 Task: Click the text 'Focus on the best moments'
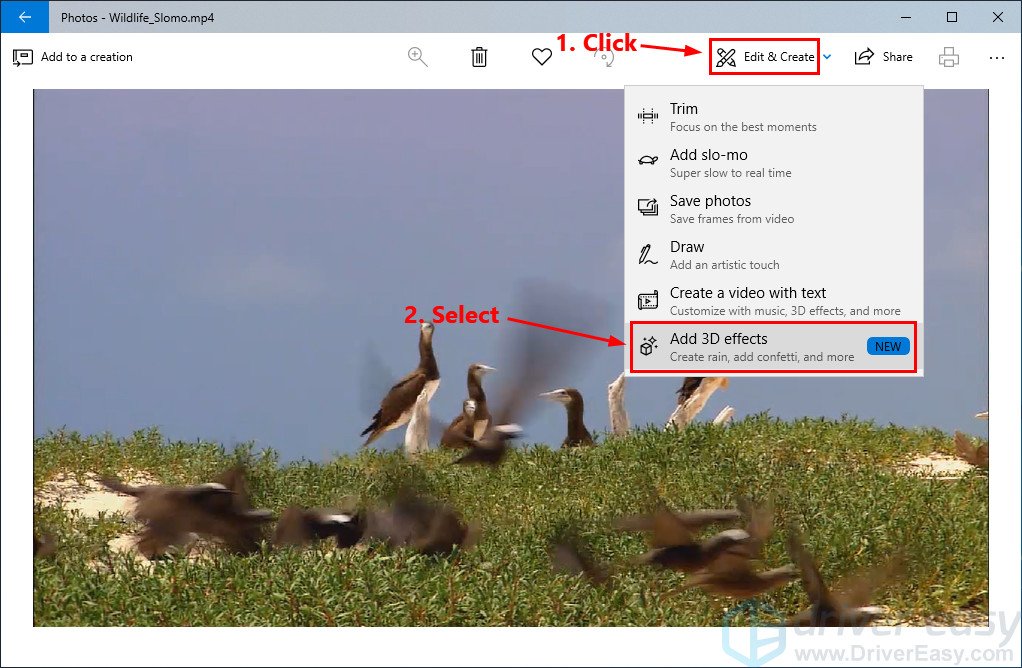[743, 126]
